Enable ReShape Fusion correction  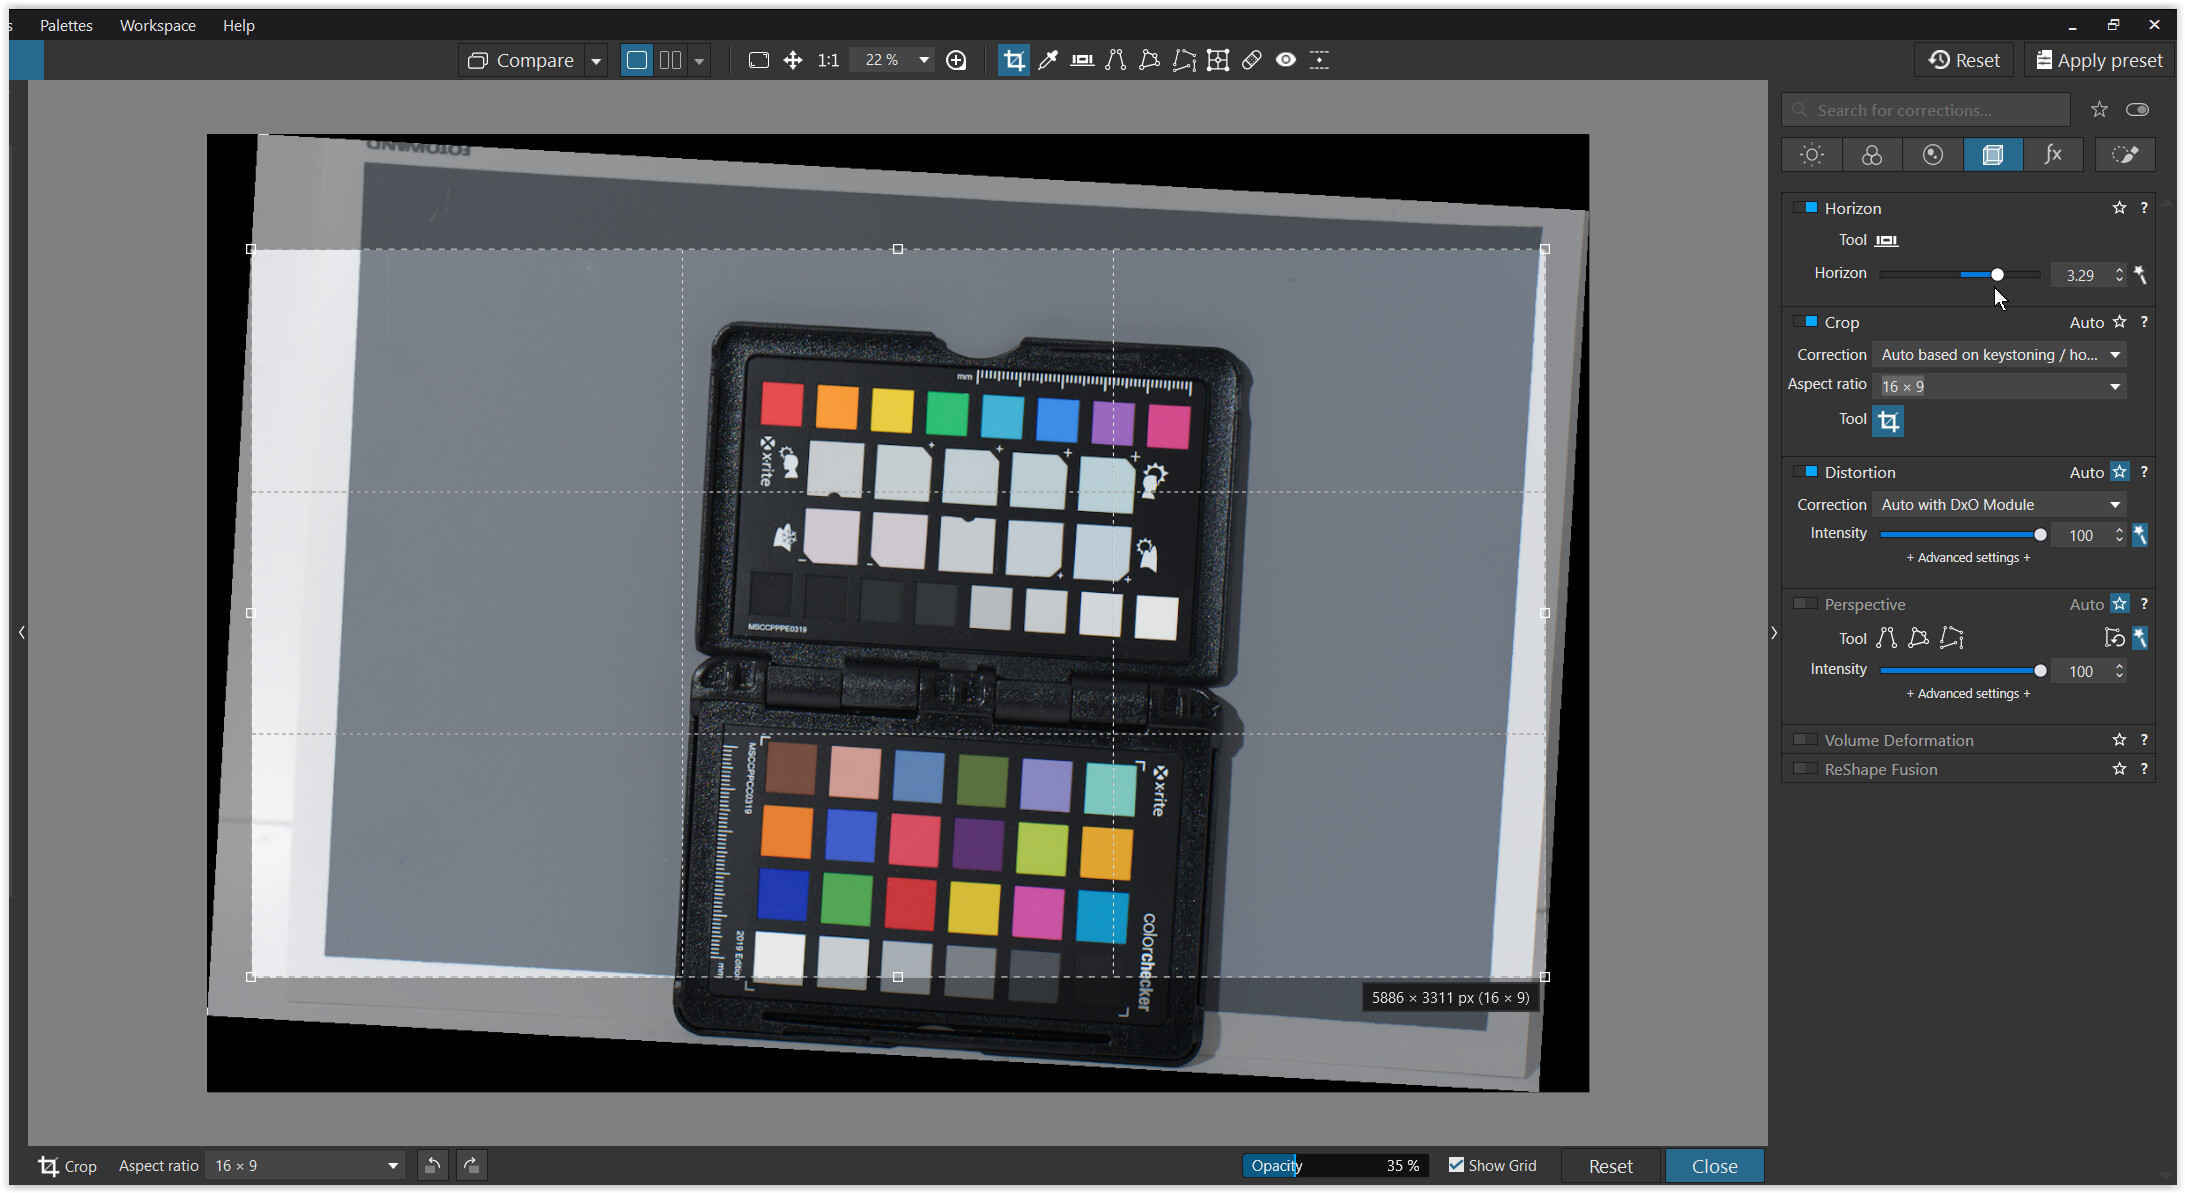coord(1806,769)
